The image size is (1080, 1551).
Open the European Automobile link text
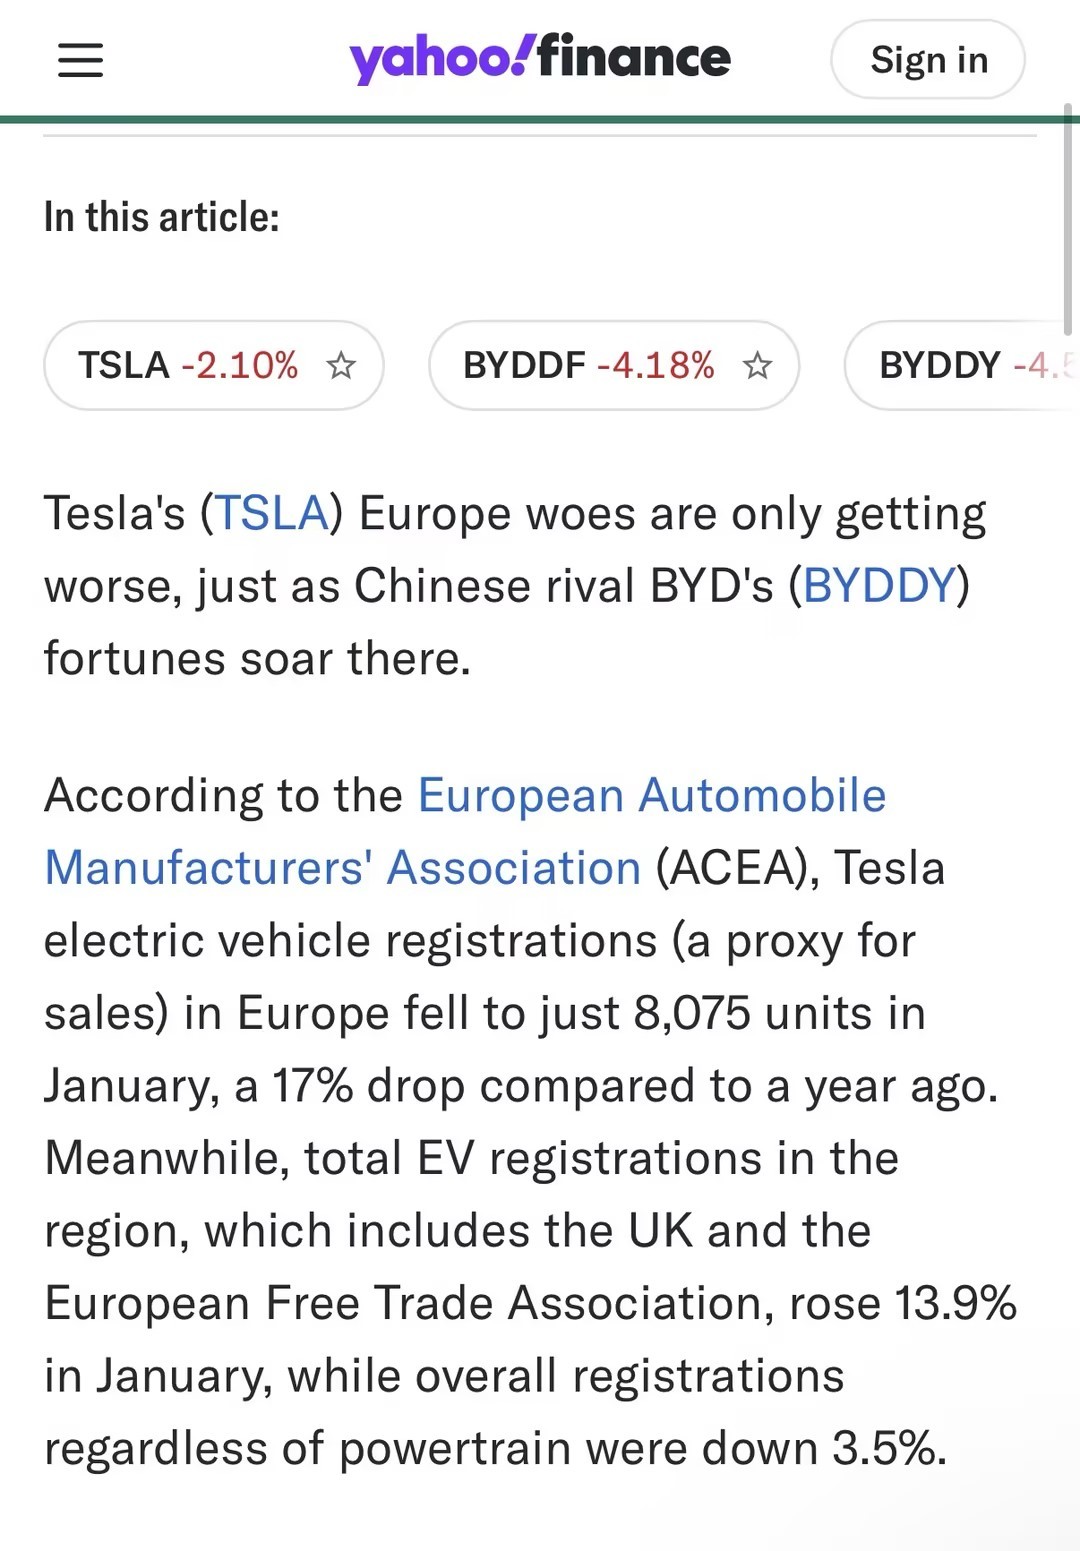652,796
